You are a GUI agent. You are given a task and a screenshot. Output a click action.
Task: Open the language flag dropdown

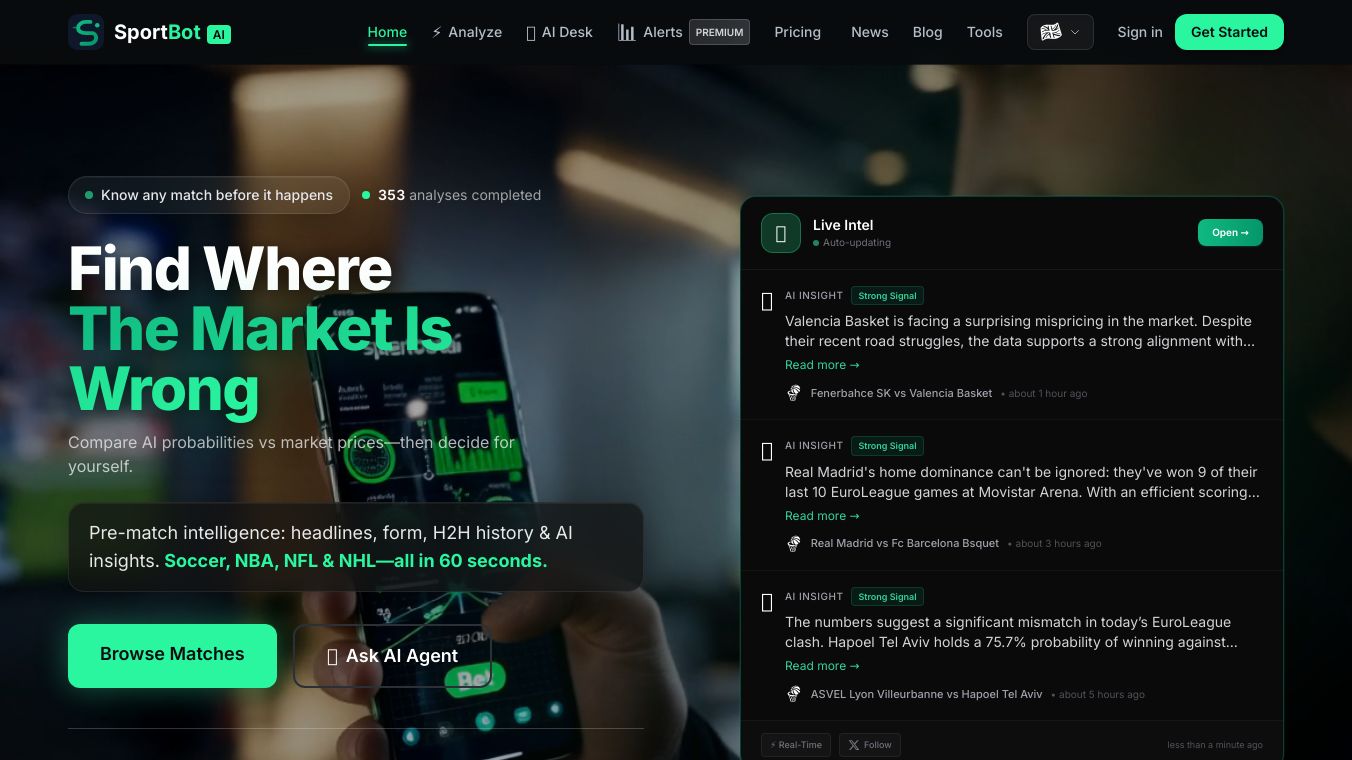coord(1060,32)
